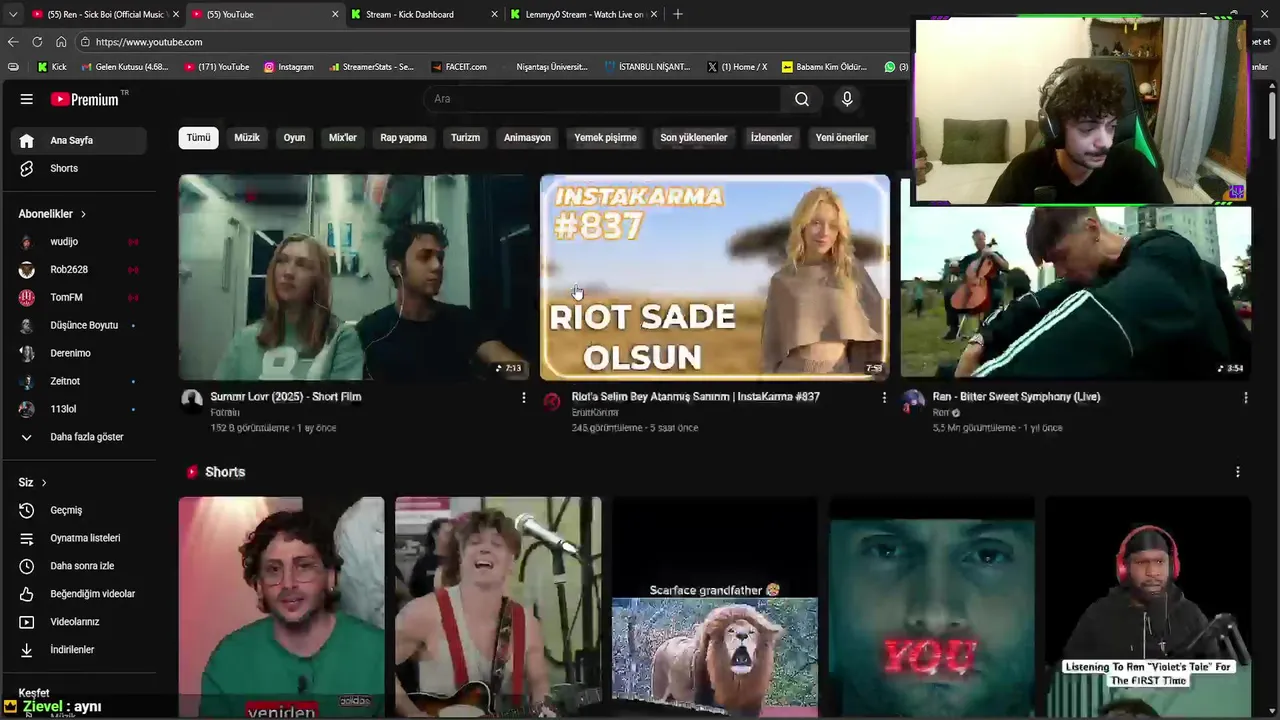The width and height of the screenshot is (1280, 720).
Task: Open Geçmiş watch history
Action: point(79,511)
